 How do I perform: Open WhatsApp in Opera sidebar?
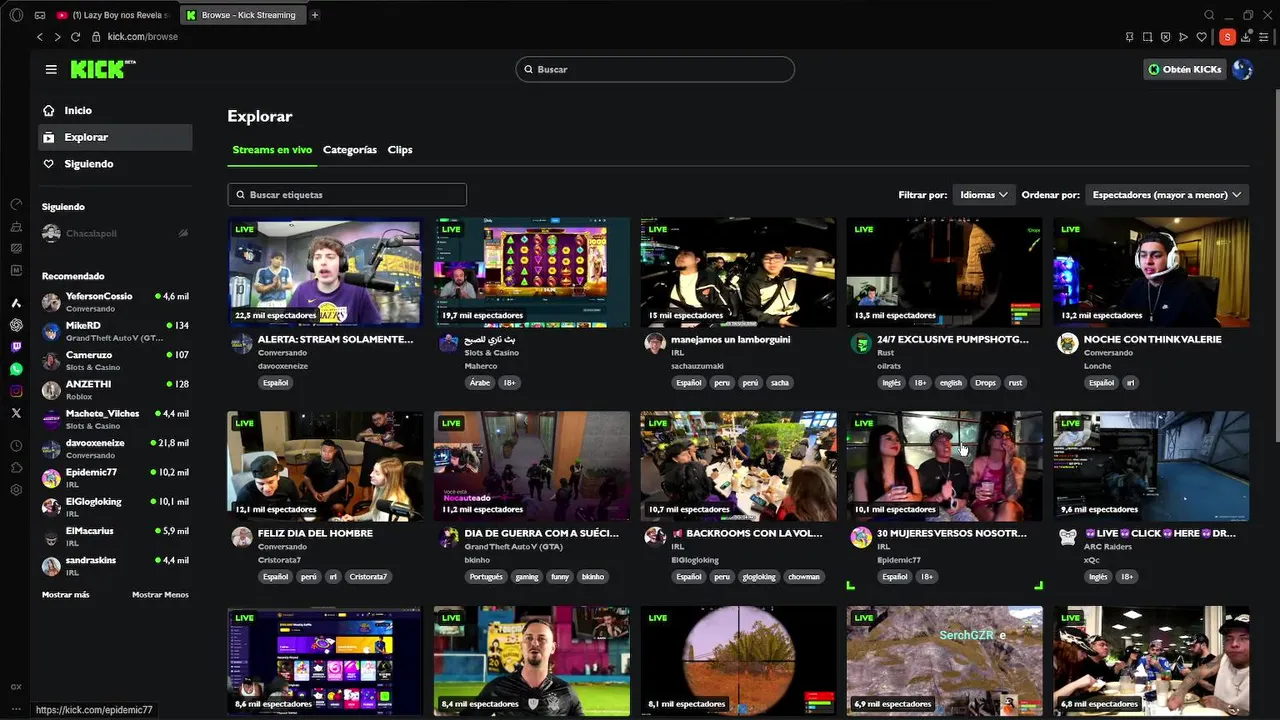click(16, 369)
